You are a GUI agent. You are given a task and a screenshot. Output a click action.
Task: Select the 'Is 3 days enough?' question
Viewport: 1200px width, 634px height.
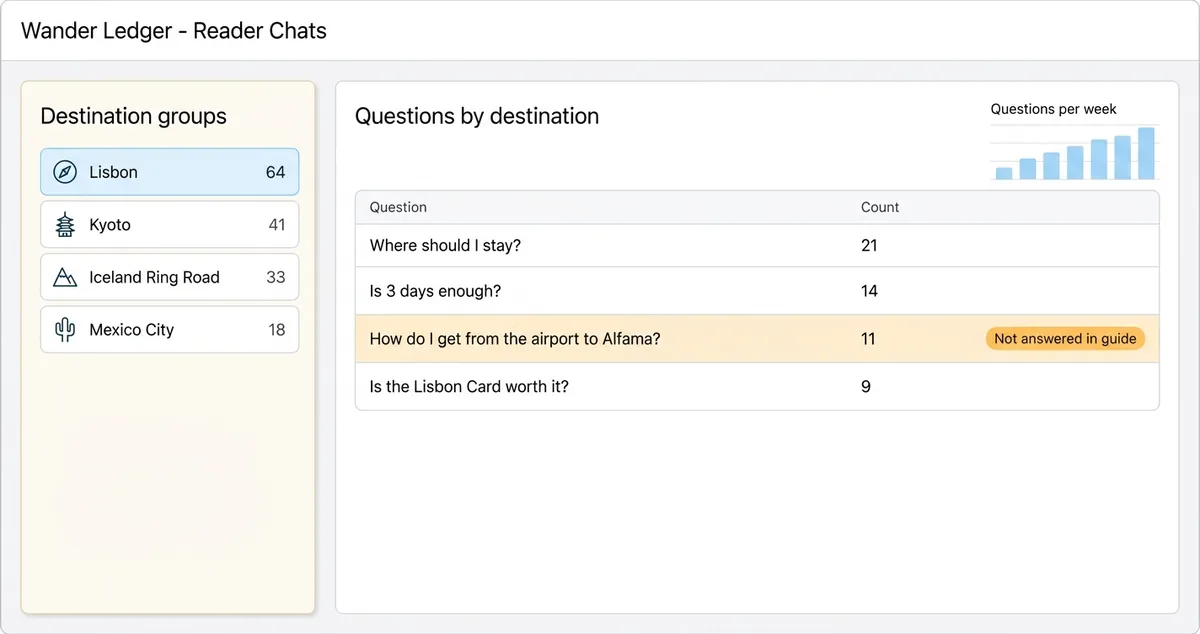click(x=757, y=291)
